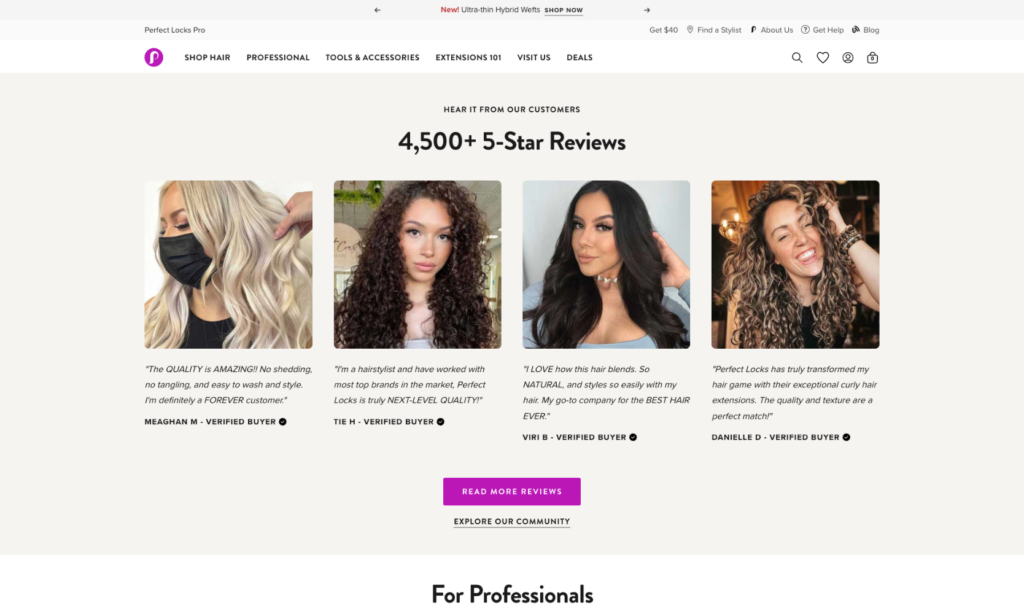
Task: Click the Read More Reviews button
Action: [512, 491]
